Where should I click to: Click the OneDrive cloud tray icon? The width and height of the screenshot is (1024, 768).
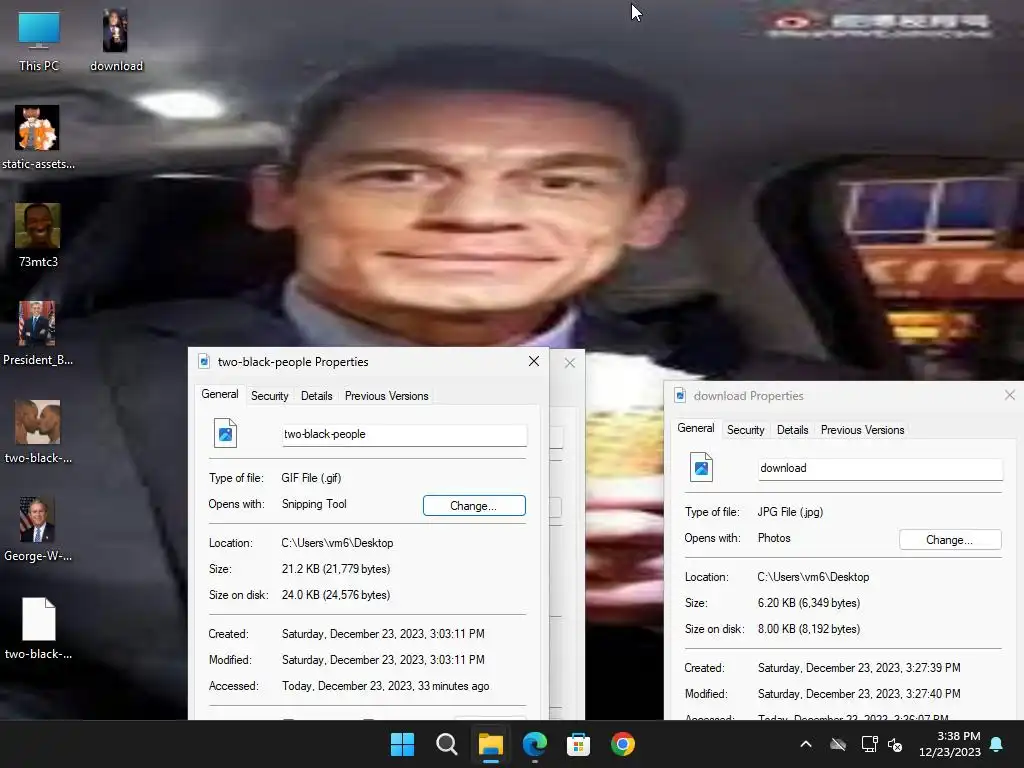click(x=838, y=744)
